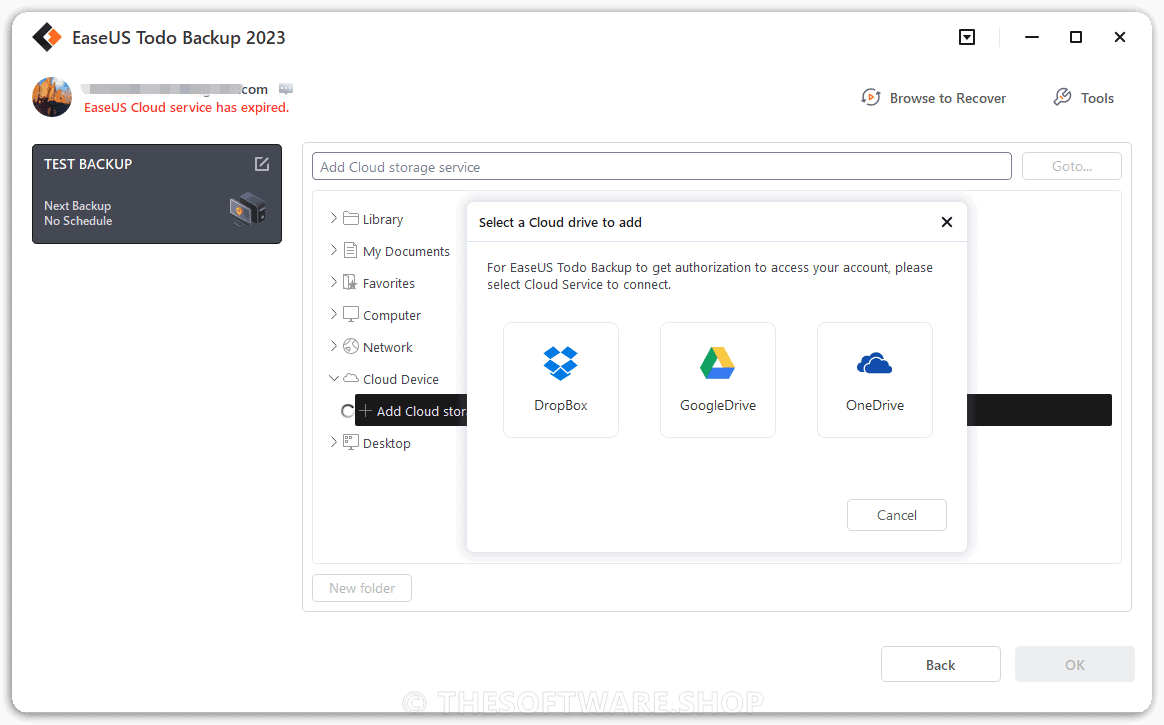Viewport: 1164px width, 725px height.
Task: Click the OK button
Action: click(1075, 664)
